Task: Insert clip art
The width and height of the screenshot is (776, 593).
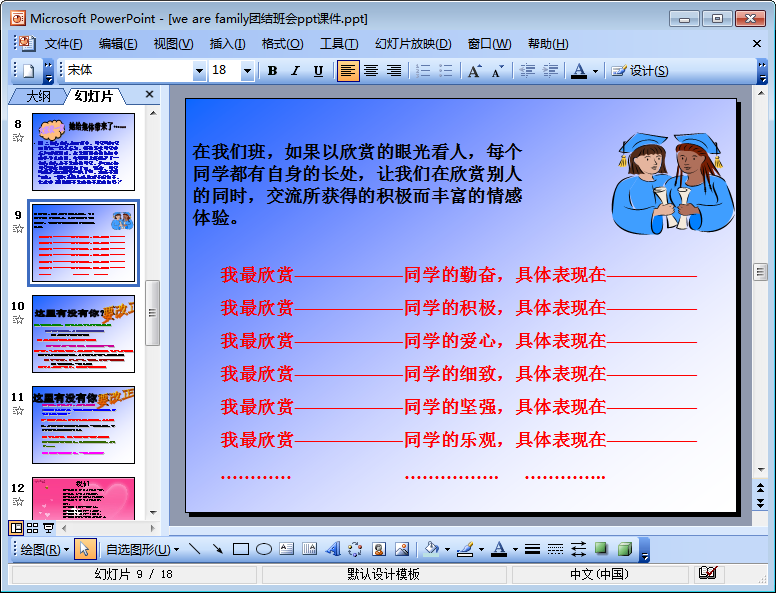Action: 379,549
